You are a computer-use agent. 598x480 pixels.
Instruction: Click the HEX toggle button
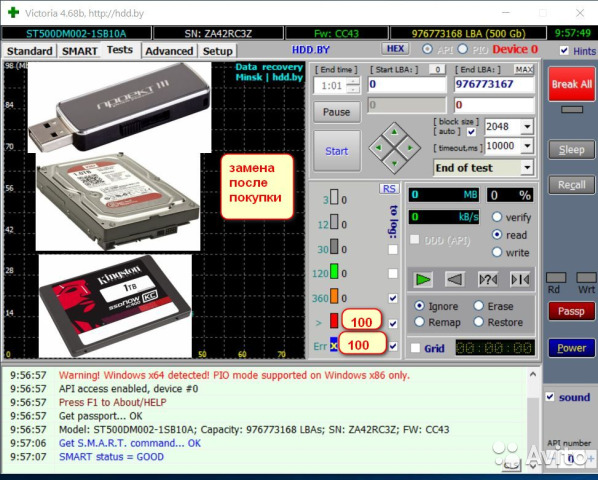pos(395,49)
